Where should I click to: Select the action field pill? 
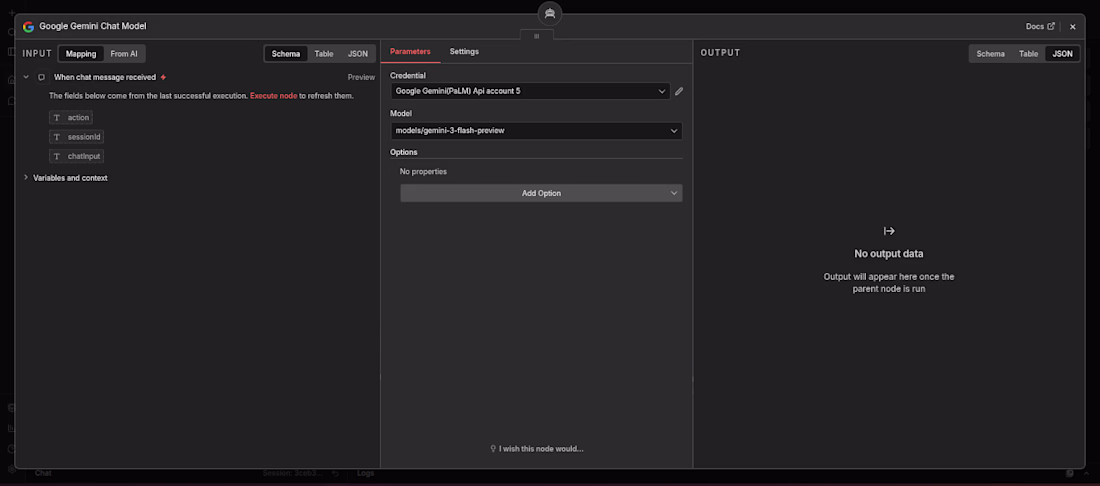[71, 118]
